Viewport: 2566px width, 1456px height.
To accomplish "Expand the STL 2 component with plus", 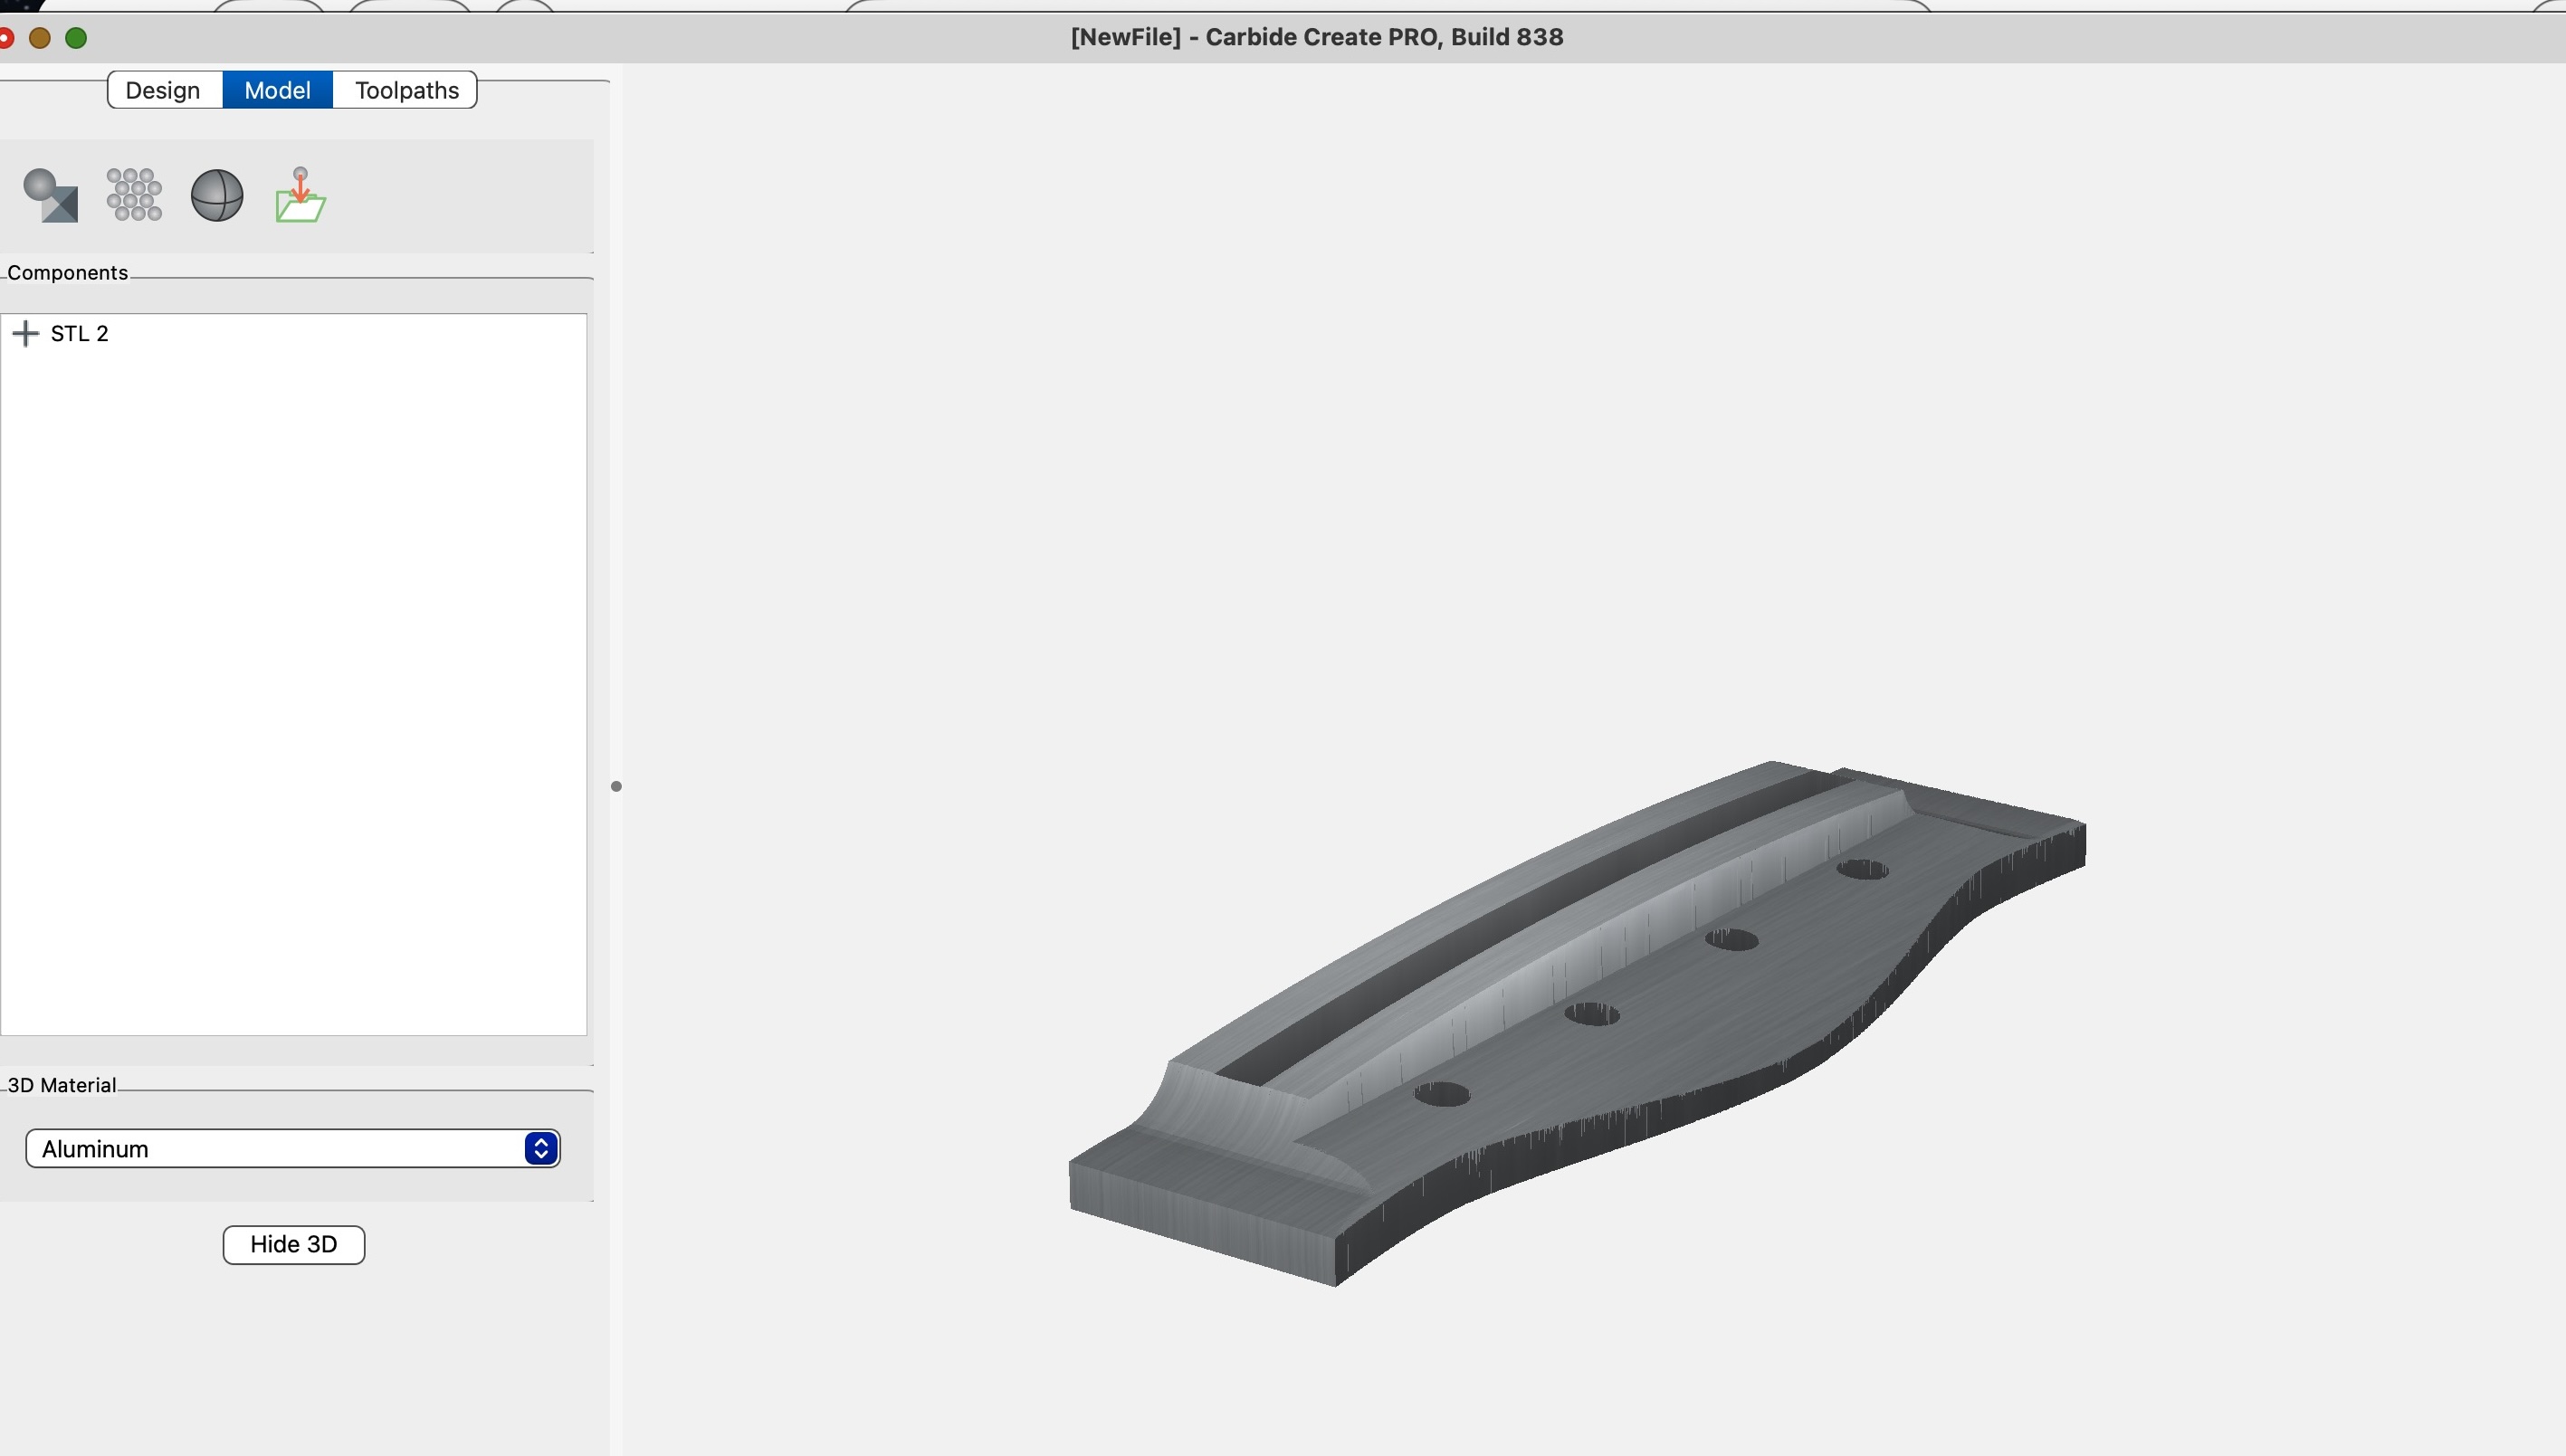I will [x=25, y=333].
